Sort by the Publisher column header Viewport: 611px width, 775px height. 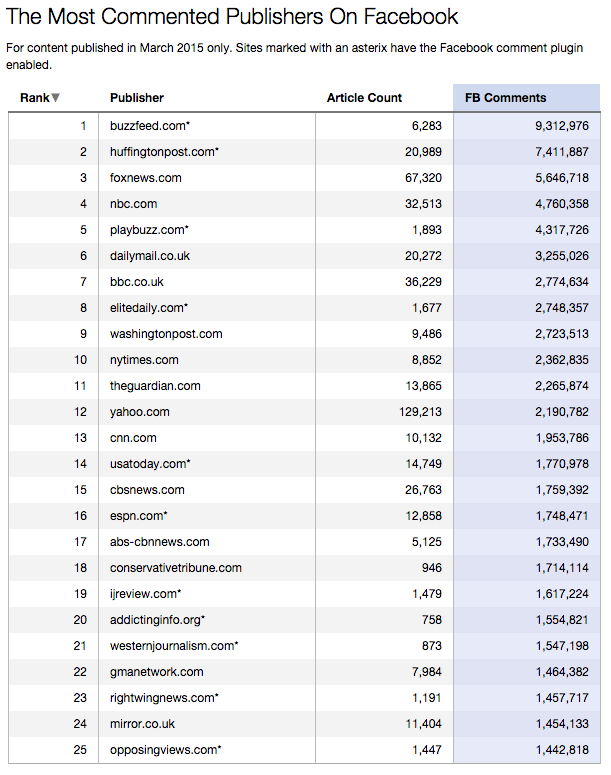(136, 98)
